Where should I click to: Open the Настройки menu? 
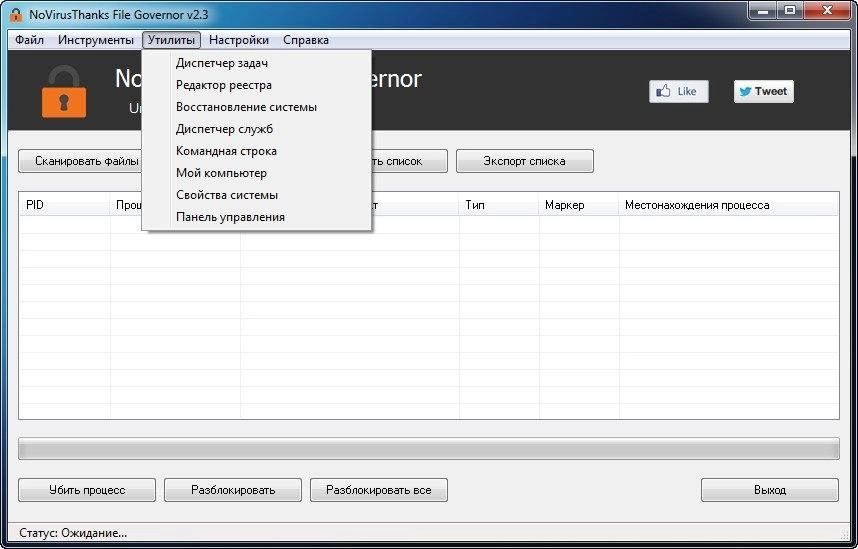tap(239, 40)
